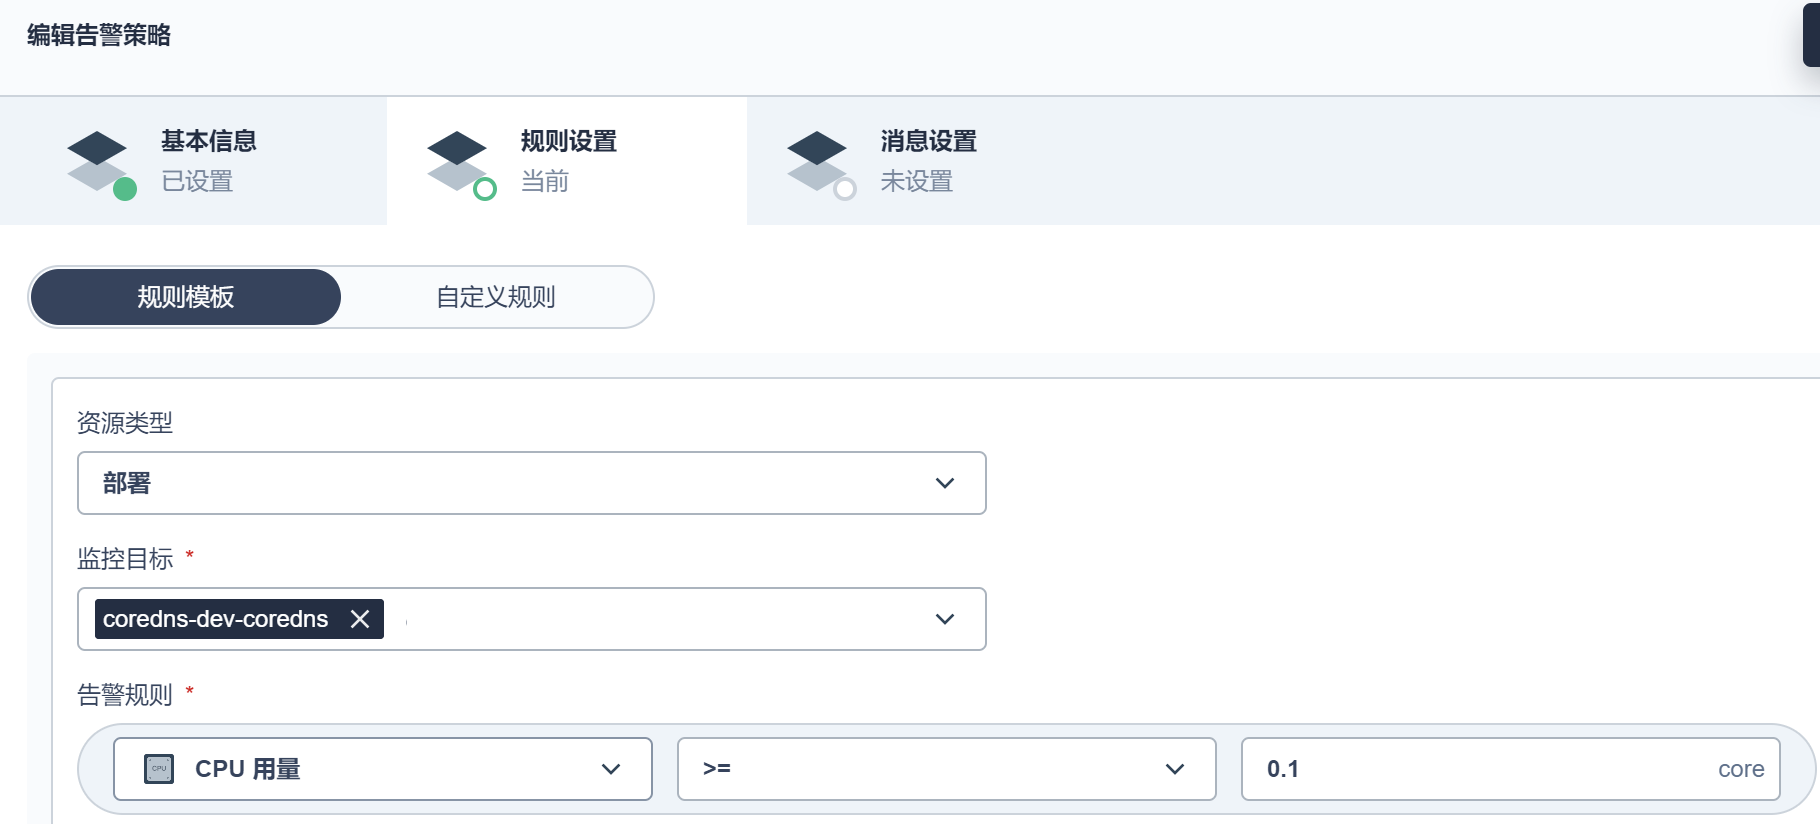Open the 资源类型 dropdown showing 部署
The height and width of the screenshot is (824, 1820).
pos(531,483)
